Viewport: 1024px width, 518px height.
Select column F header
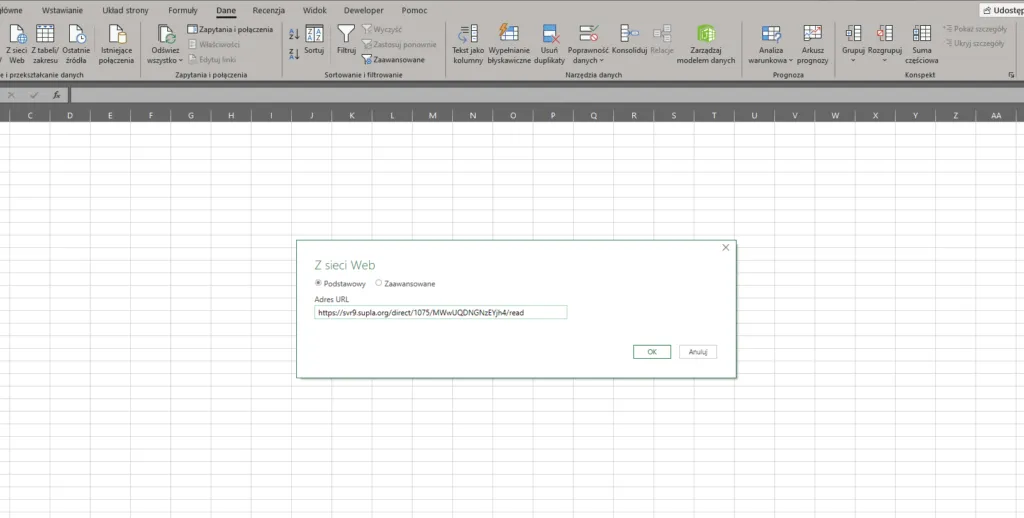(x=150, y=116)
